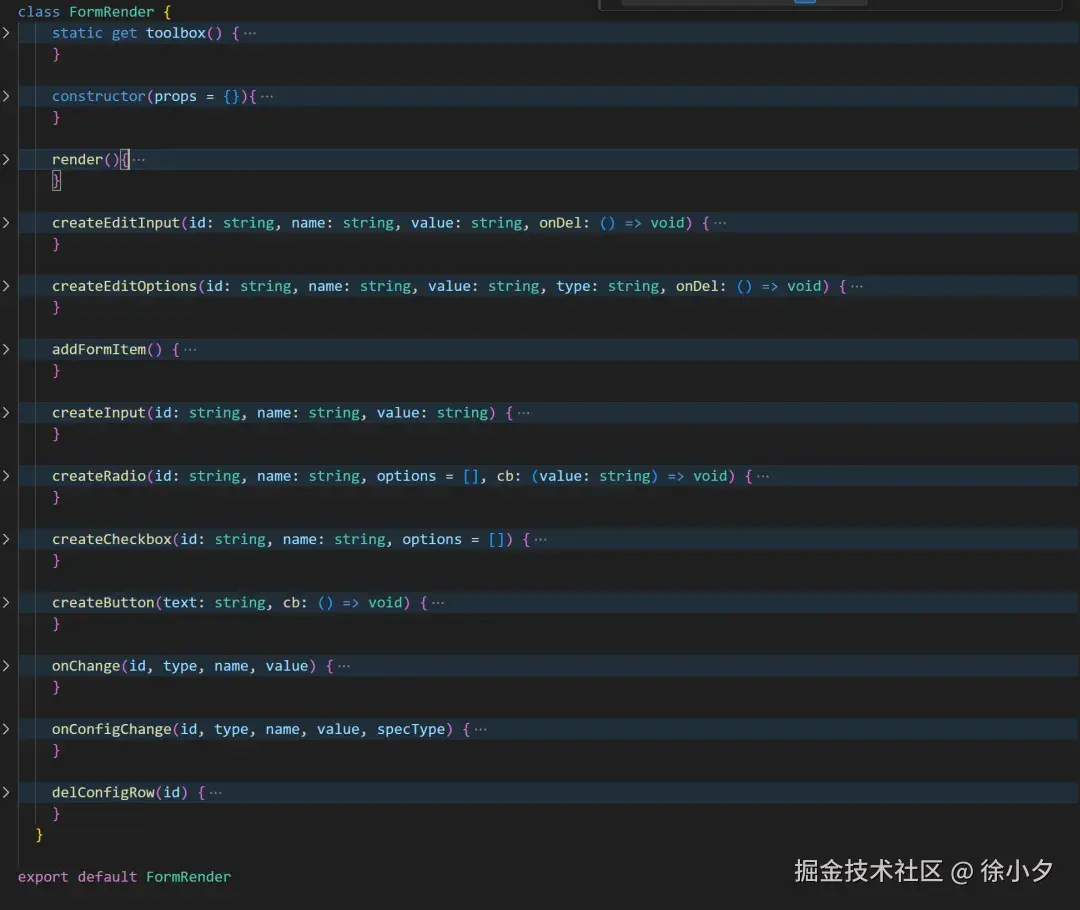
Task: Click the onChange method name
Action: (x=86, y=666)
